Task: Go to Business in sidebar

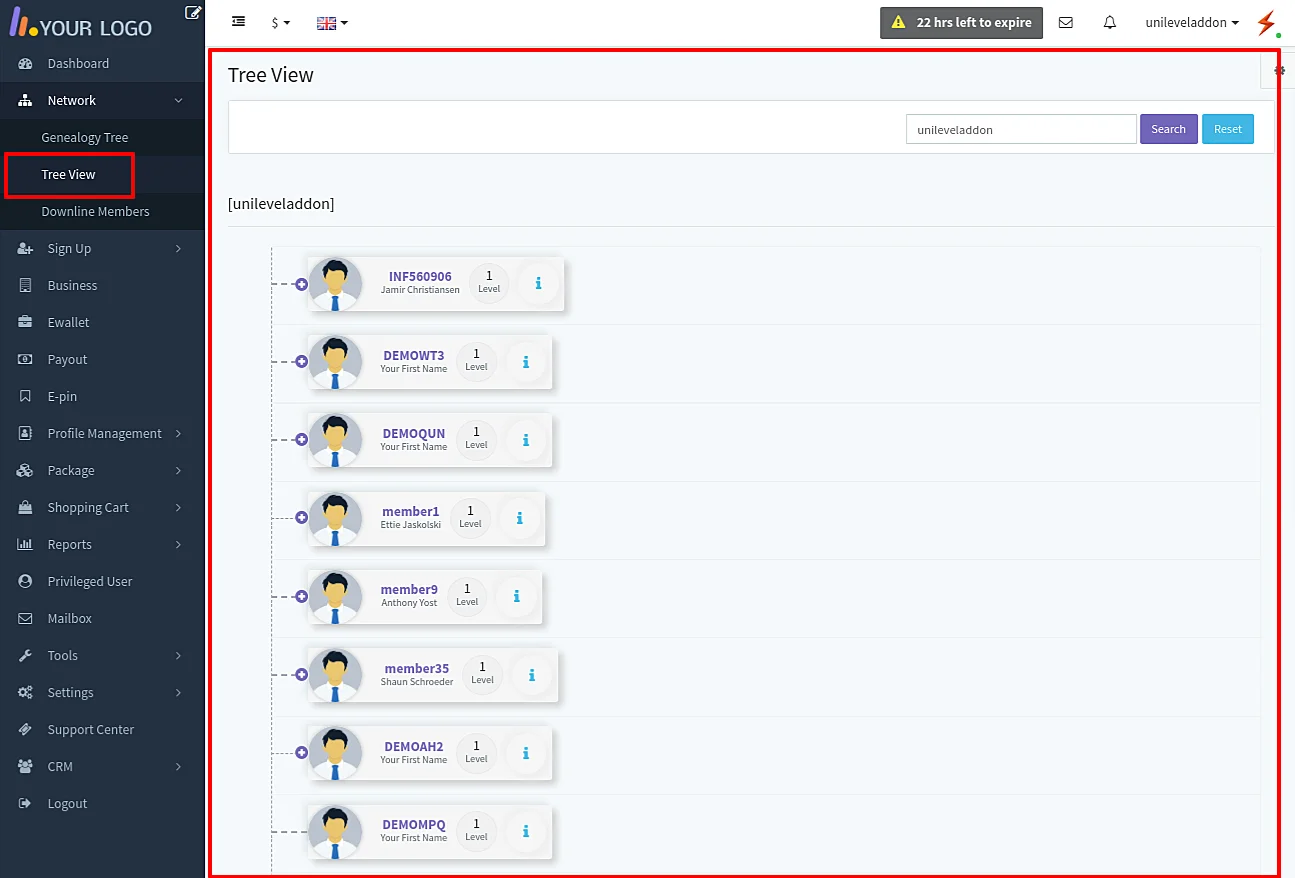Action: click(102, 285)
